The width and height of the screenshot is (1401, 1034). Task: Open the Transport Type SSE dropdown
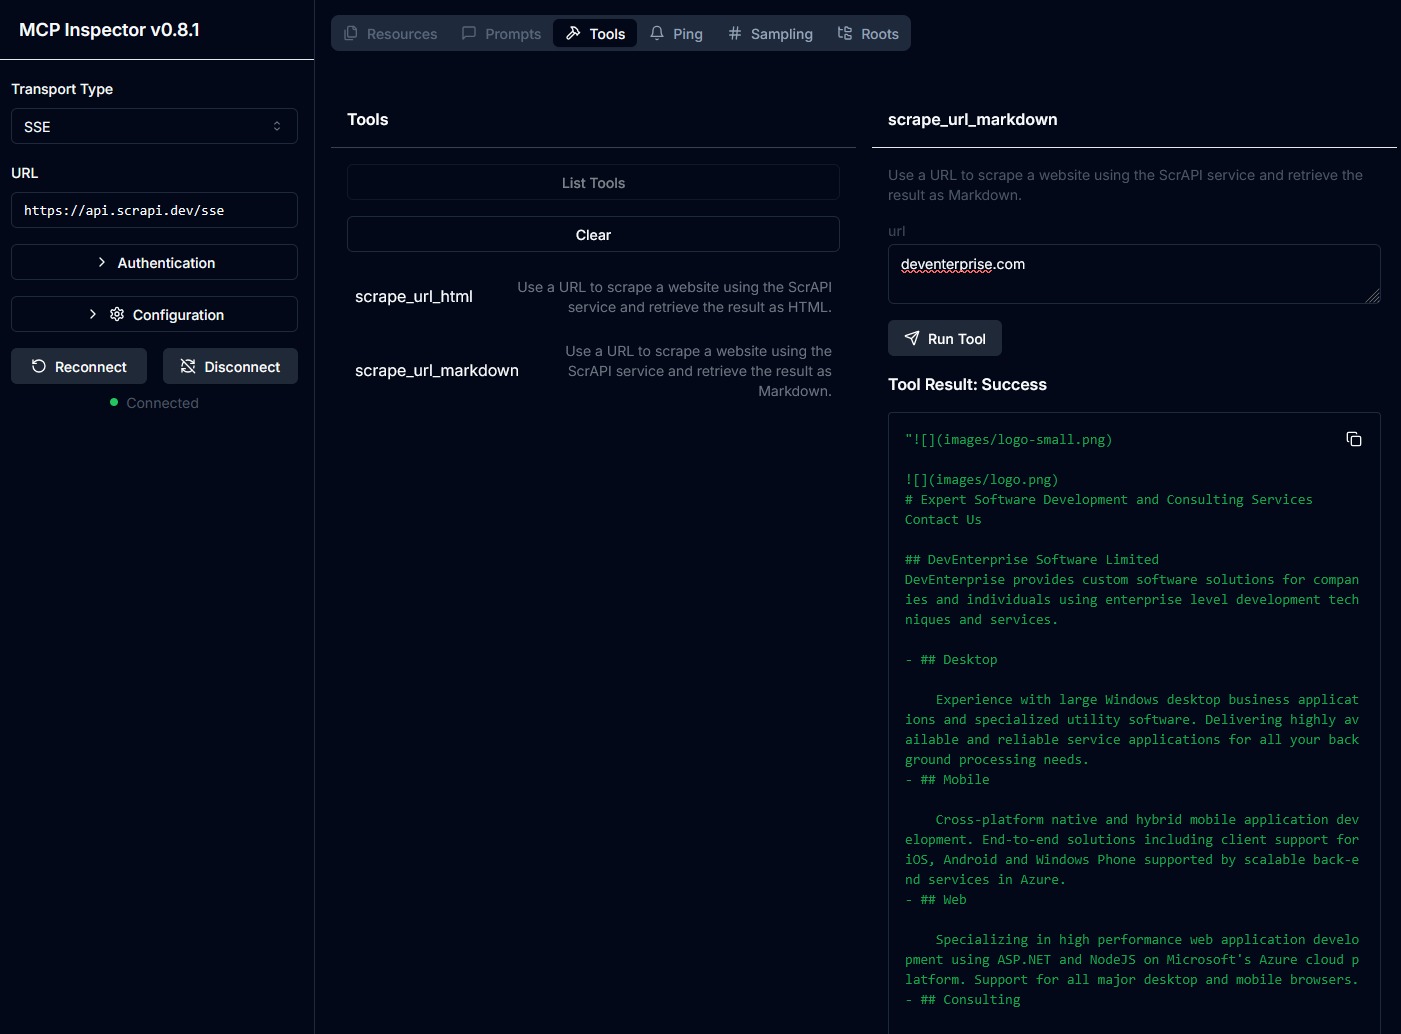[x=154, y=126]
